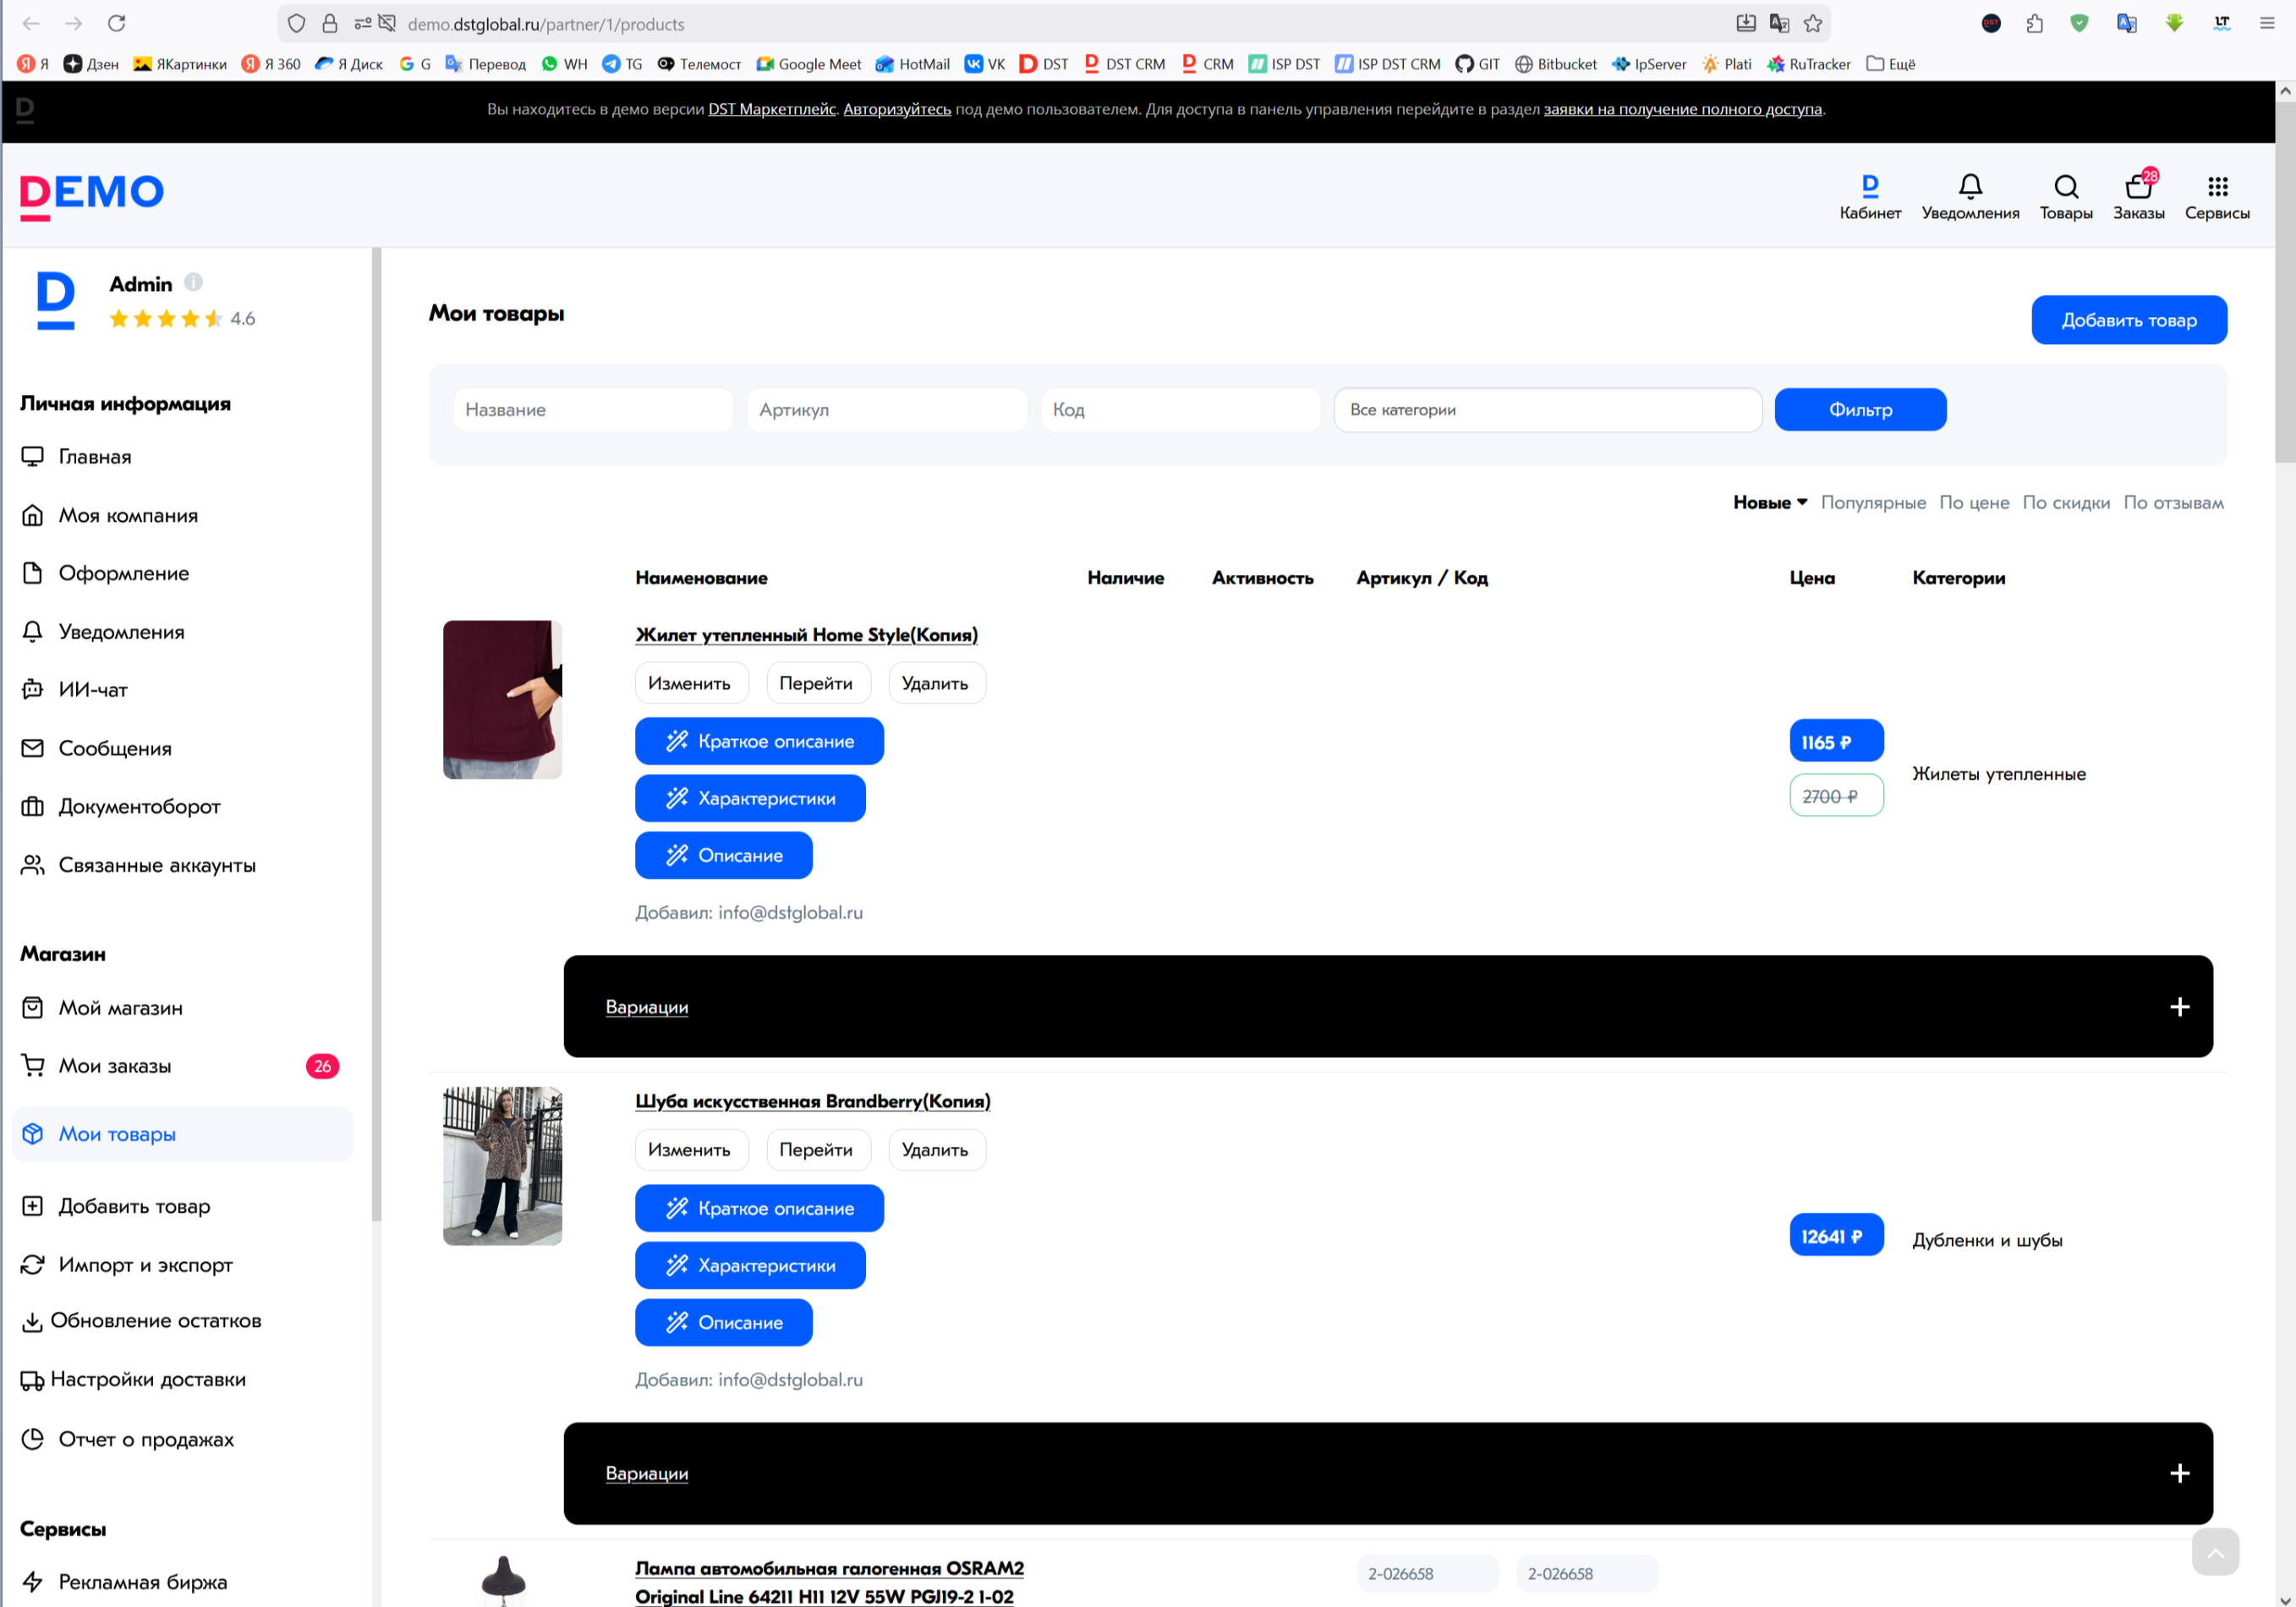2296x1607 pixels.
Task: Reload the page with the browser refresh icon
Action: pyautogui.click(x=117, y=24)
